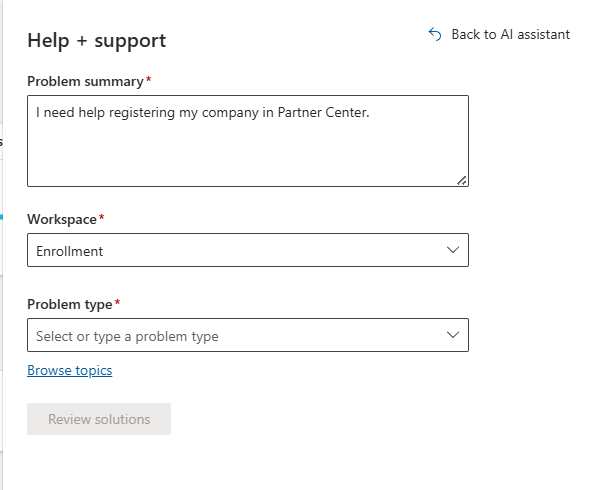Click the Browse topics link
The height and width of the screenshot is (490, 603).
point(69,371)
